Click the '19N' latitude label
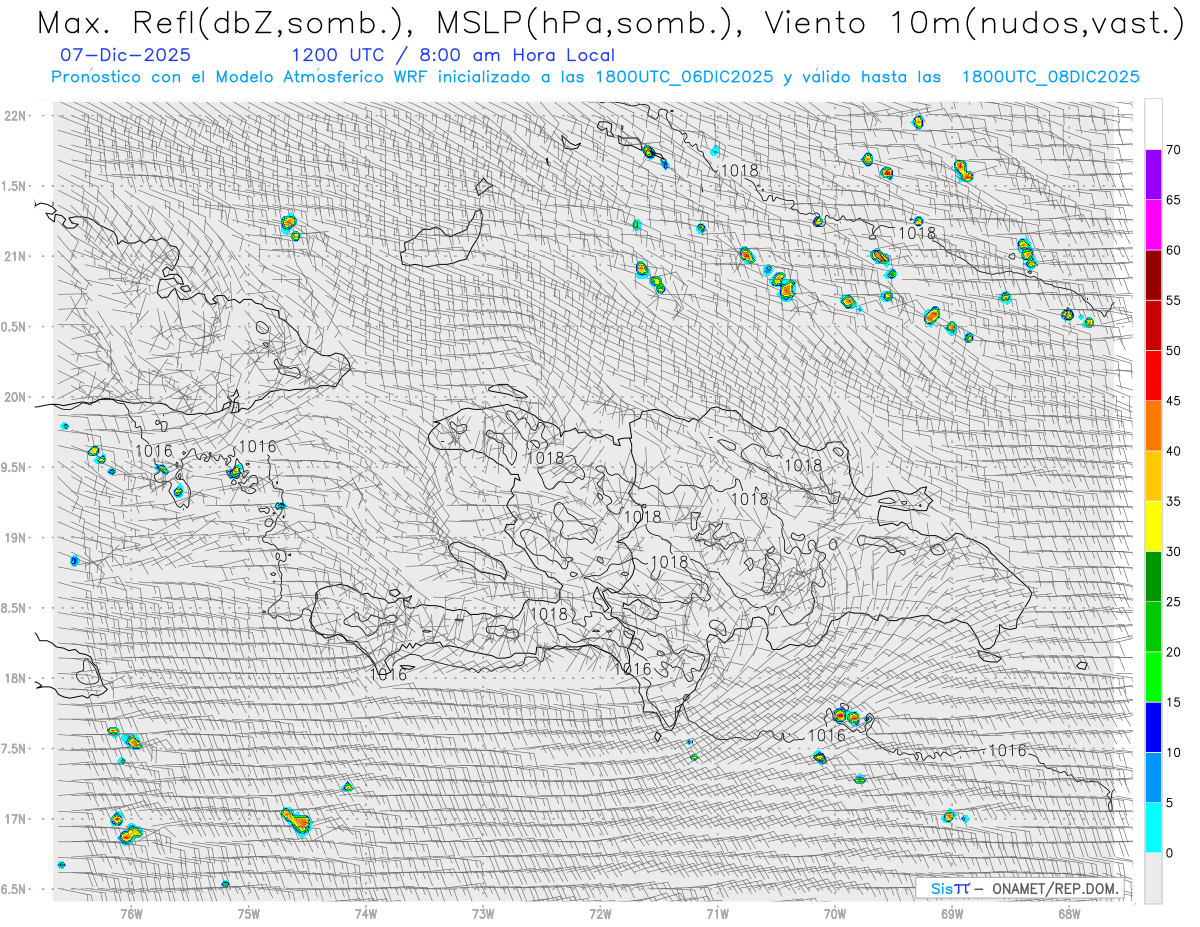This screenshot has height=927, width=1200. coord(17,538)
